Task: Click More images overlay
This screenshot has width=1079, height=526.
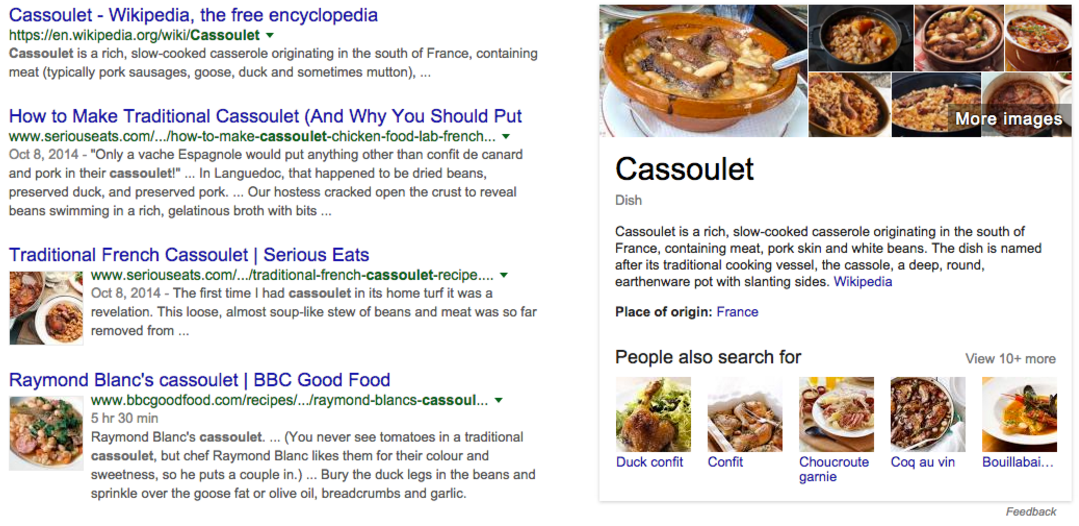Action: point(1009,119)
